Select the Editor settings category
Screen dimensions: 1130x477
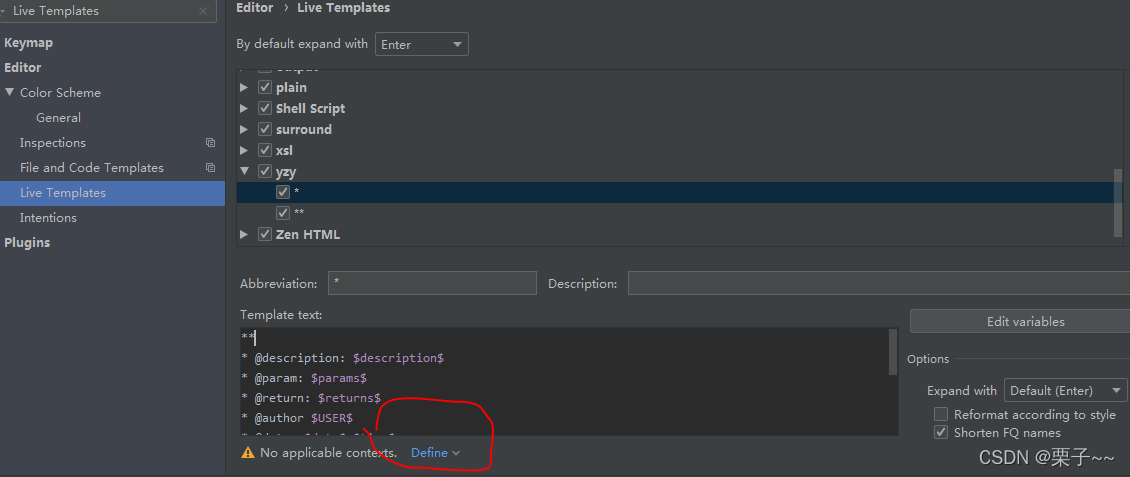pyautogui.click(x=23, y=67)
